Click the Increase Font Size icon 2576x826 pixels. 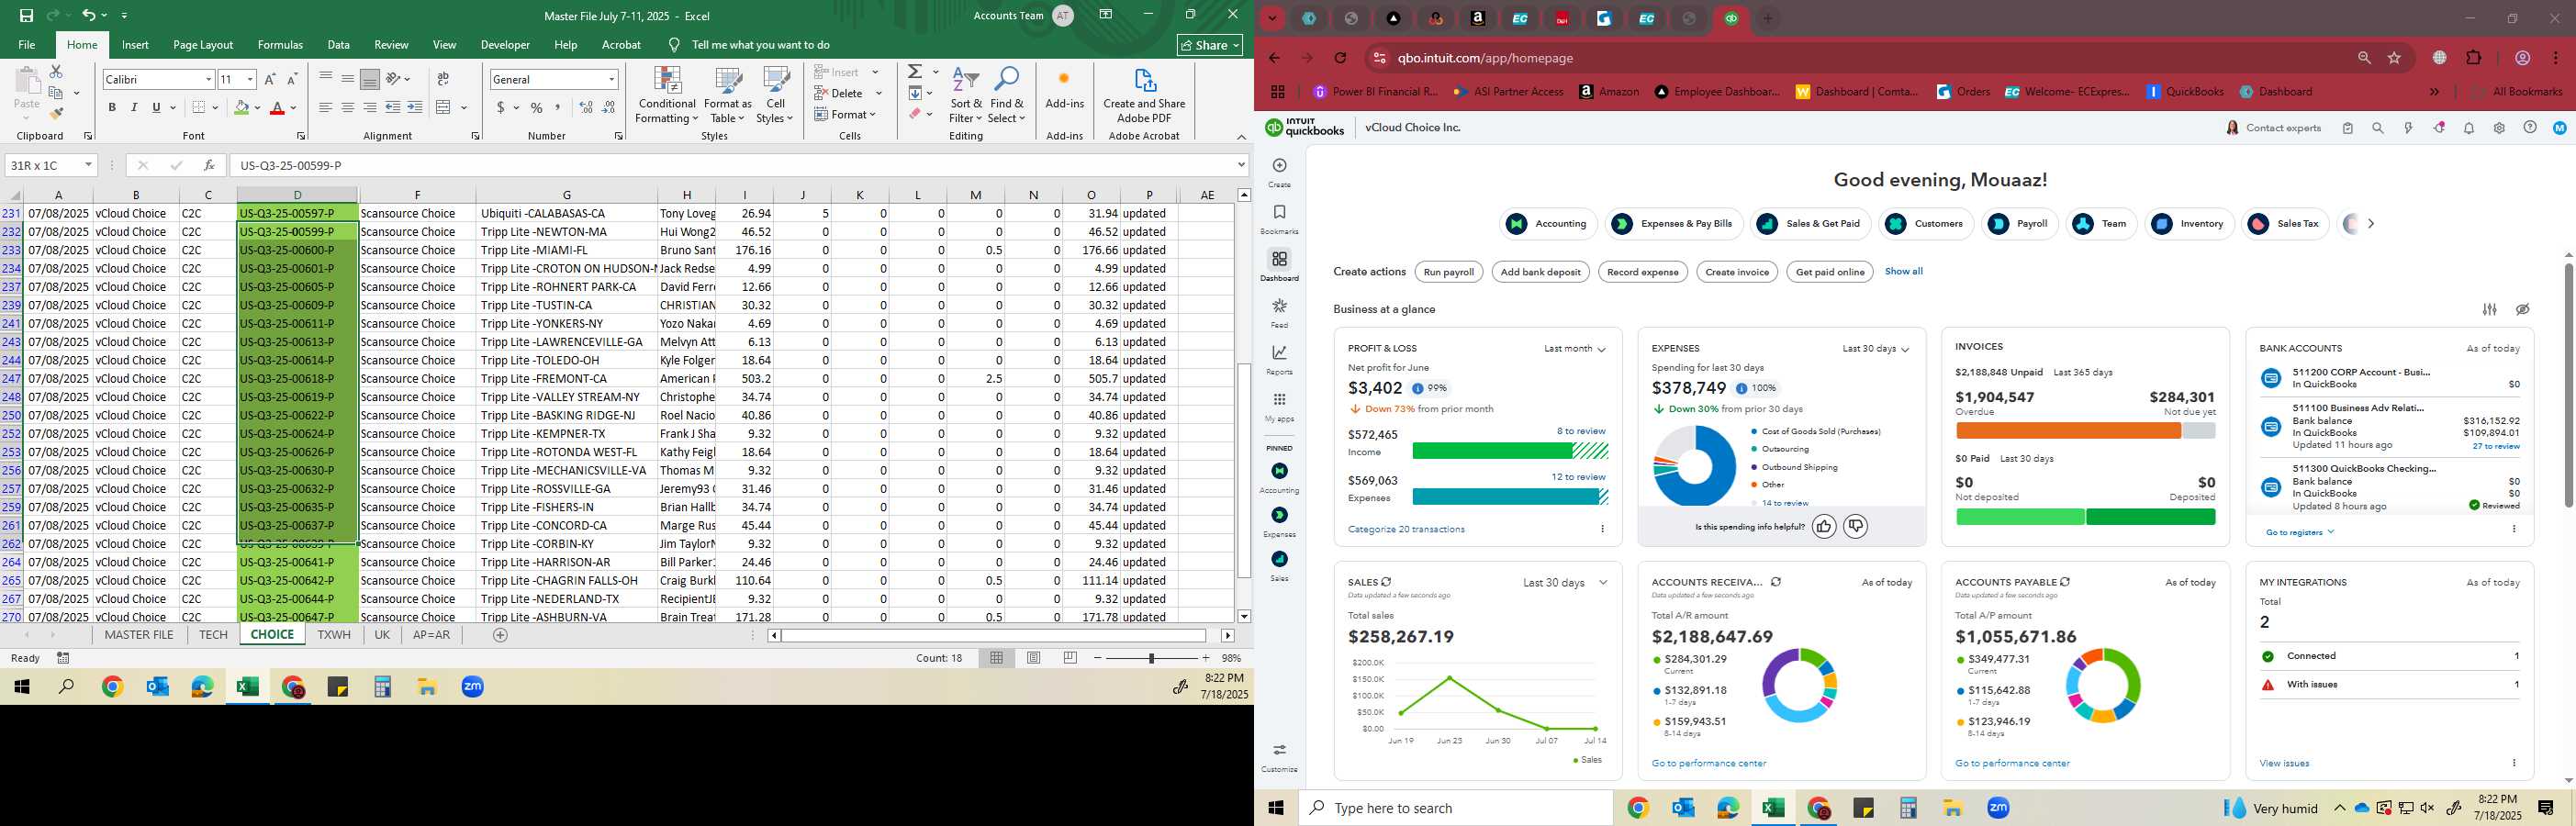(270, 79)
